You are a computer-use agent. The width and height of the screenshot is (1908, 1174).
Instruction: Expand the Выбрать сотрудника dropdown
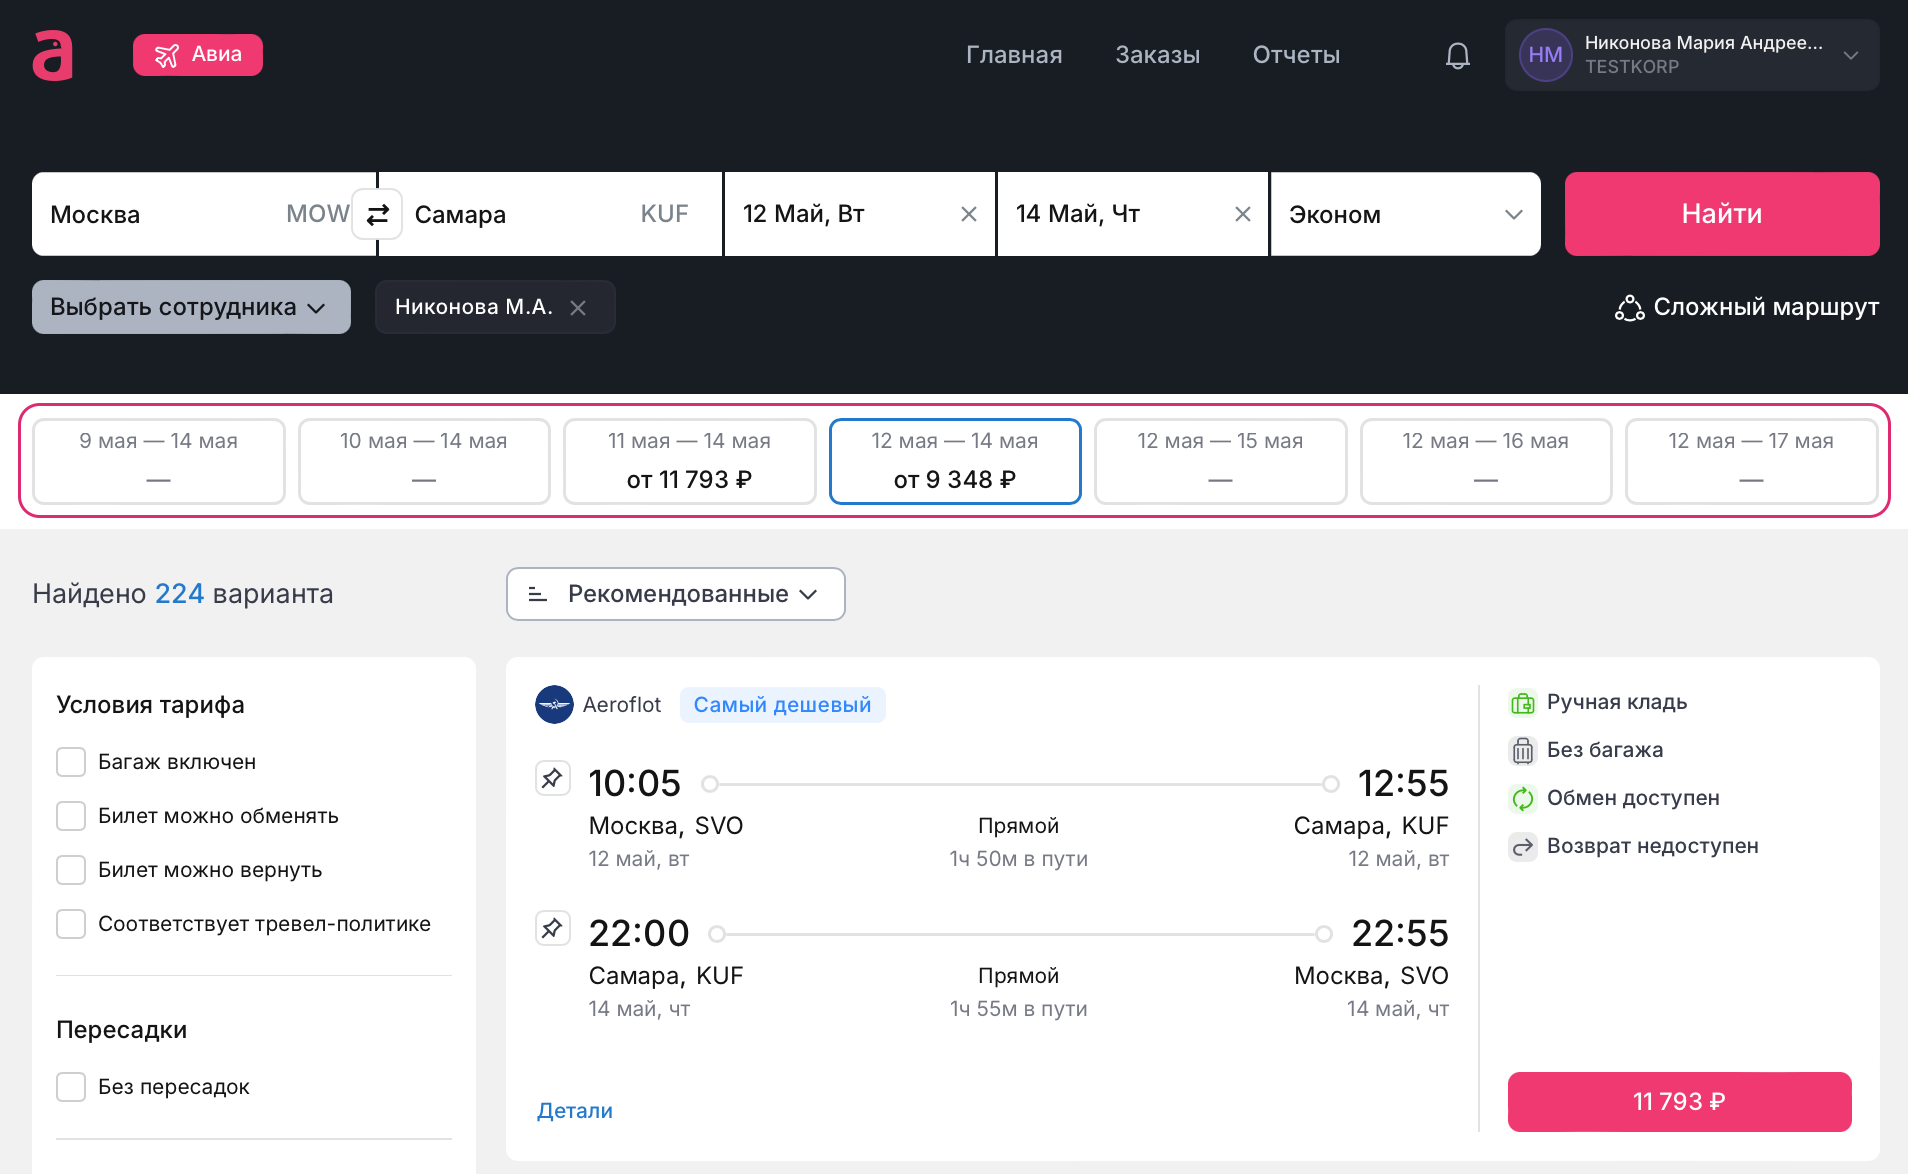pyautogui.click(x=191, y=307)
